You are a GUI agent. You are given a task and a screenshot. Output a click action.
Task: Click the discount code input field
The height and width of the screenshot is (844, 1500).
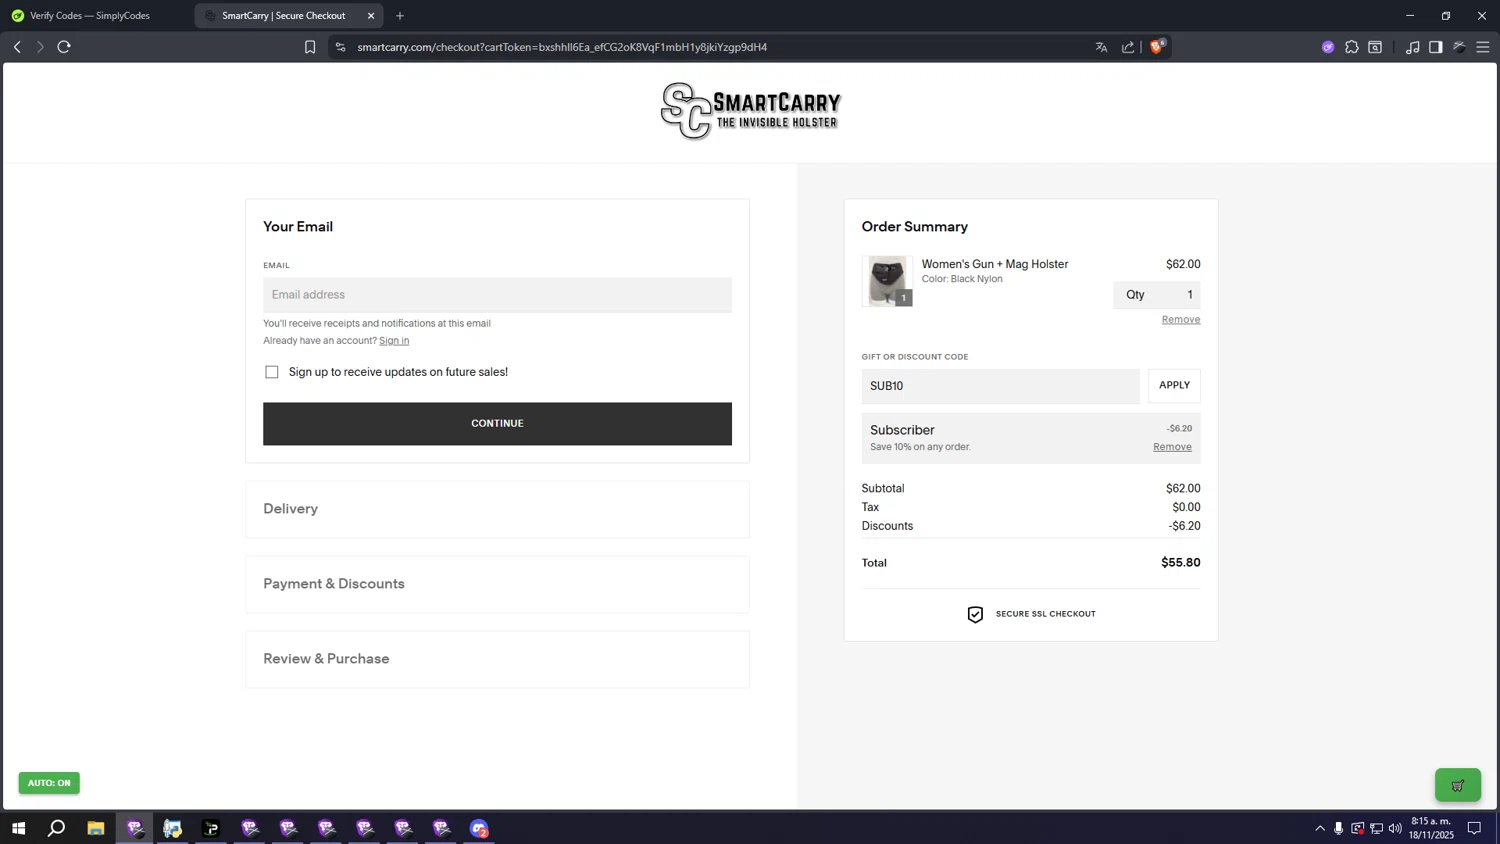(1000, 386)
